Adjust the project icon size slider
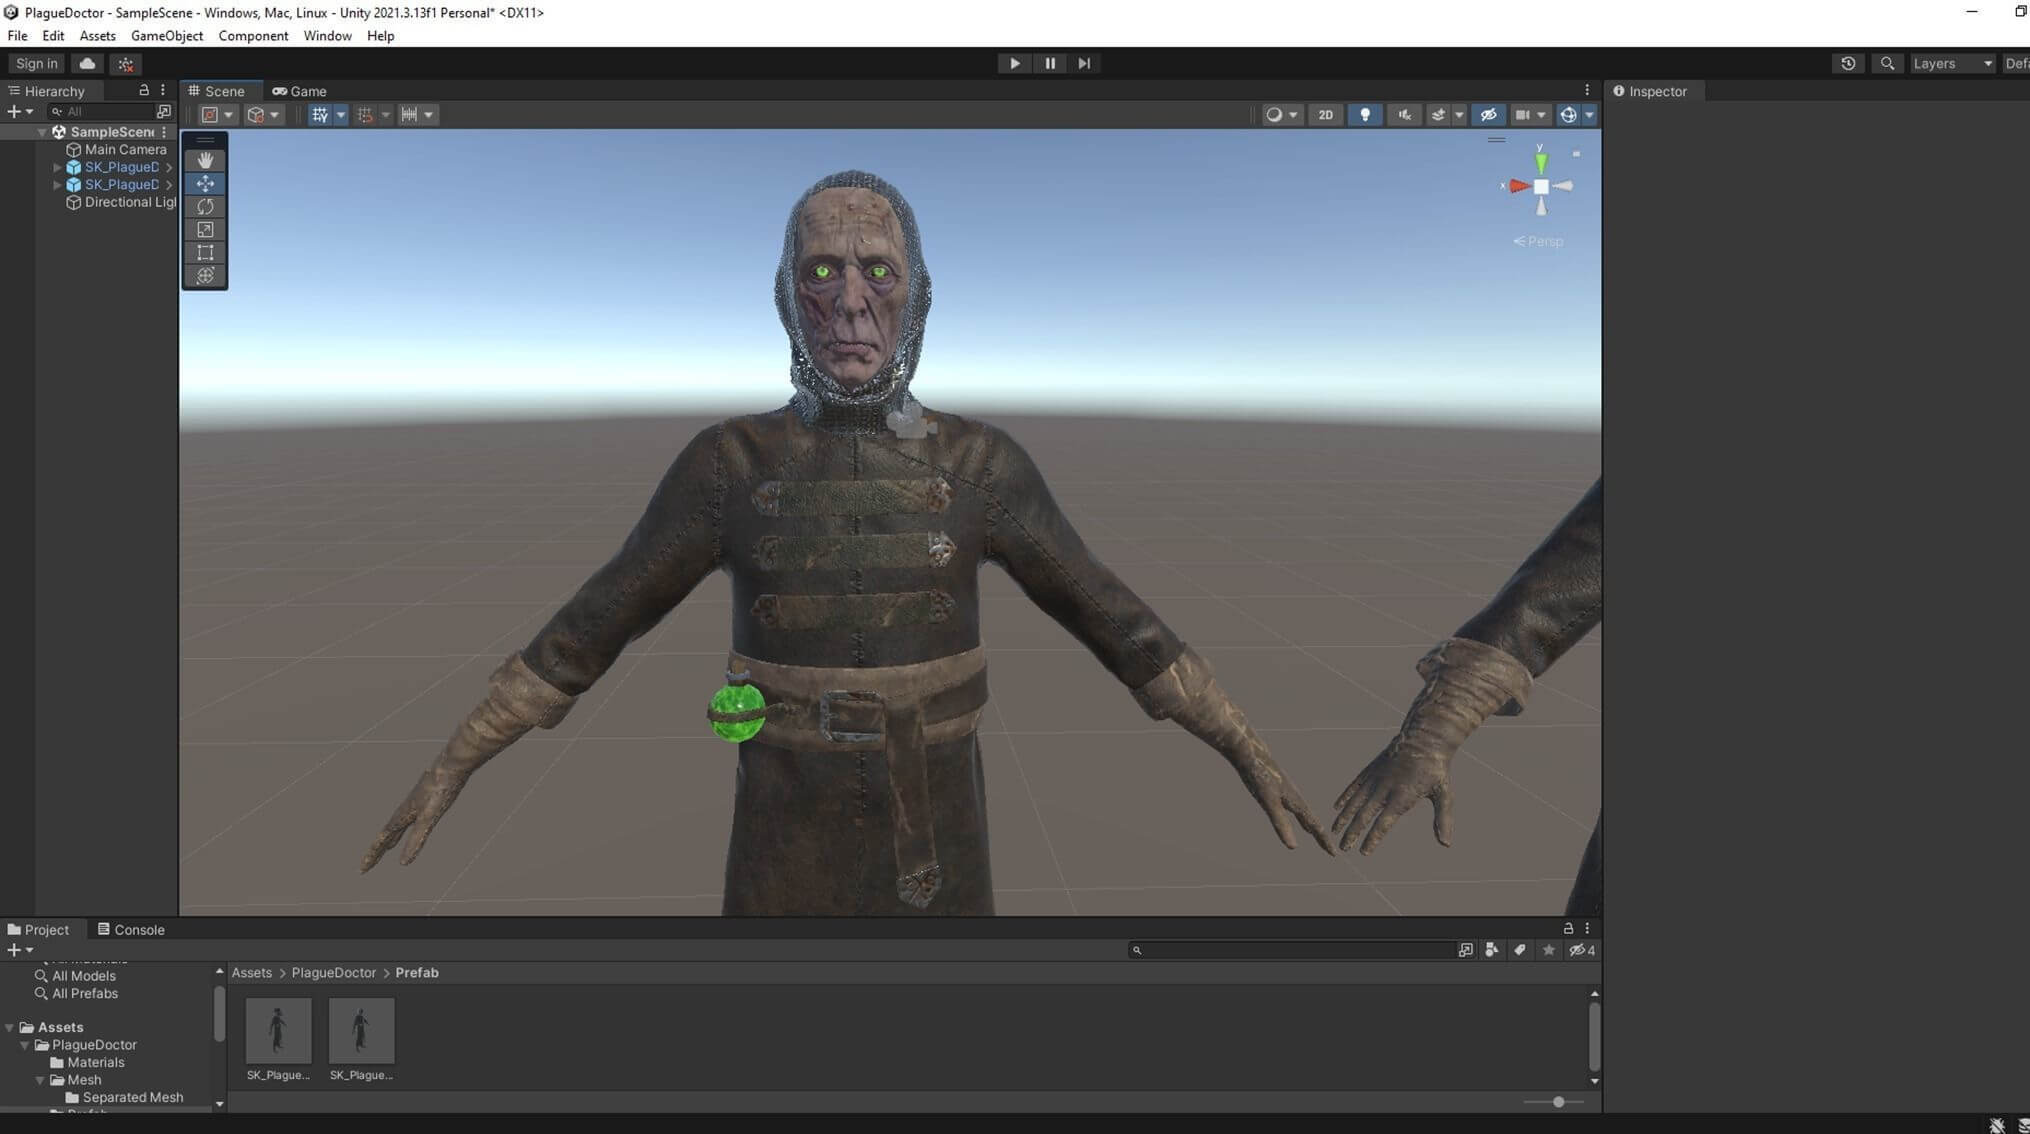Viewport: 2030px width, 1134px height. (1558, 1102)
